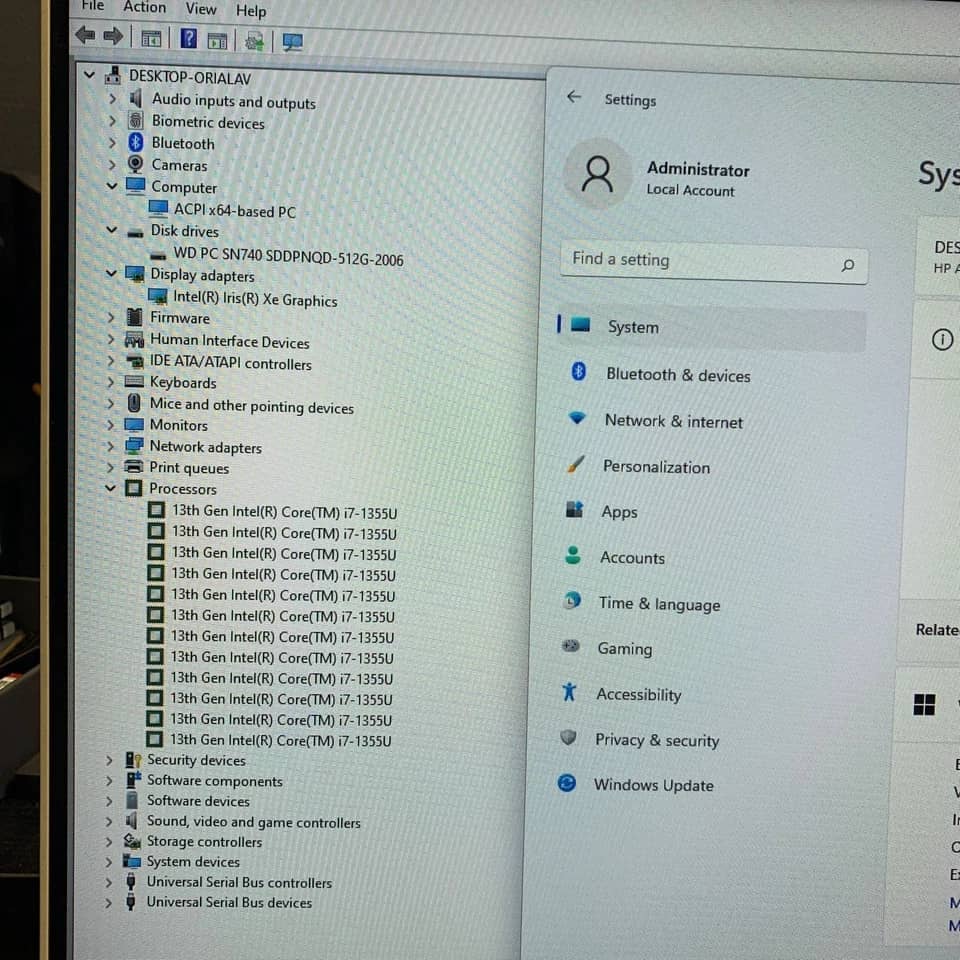Open Bluetooth & devices settings

678,375
